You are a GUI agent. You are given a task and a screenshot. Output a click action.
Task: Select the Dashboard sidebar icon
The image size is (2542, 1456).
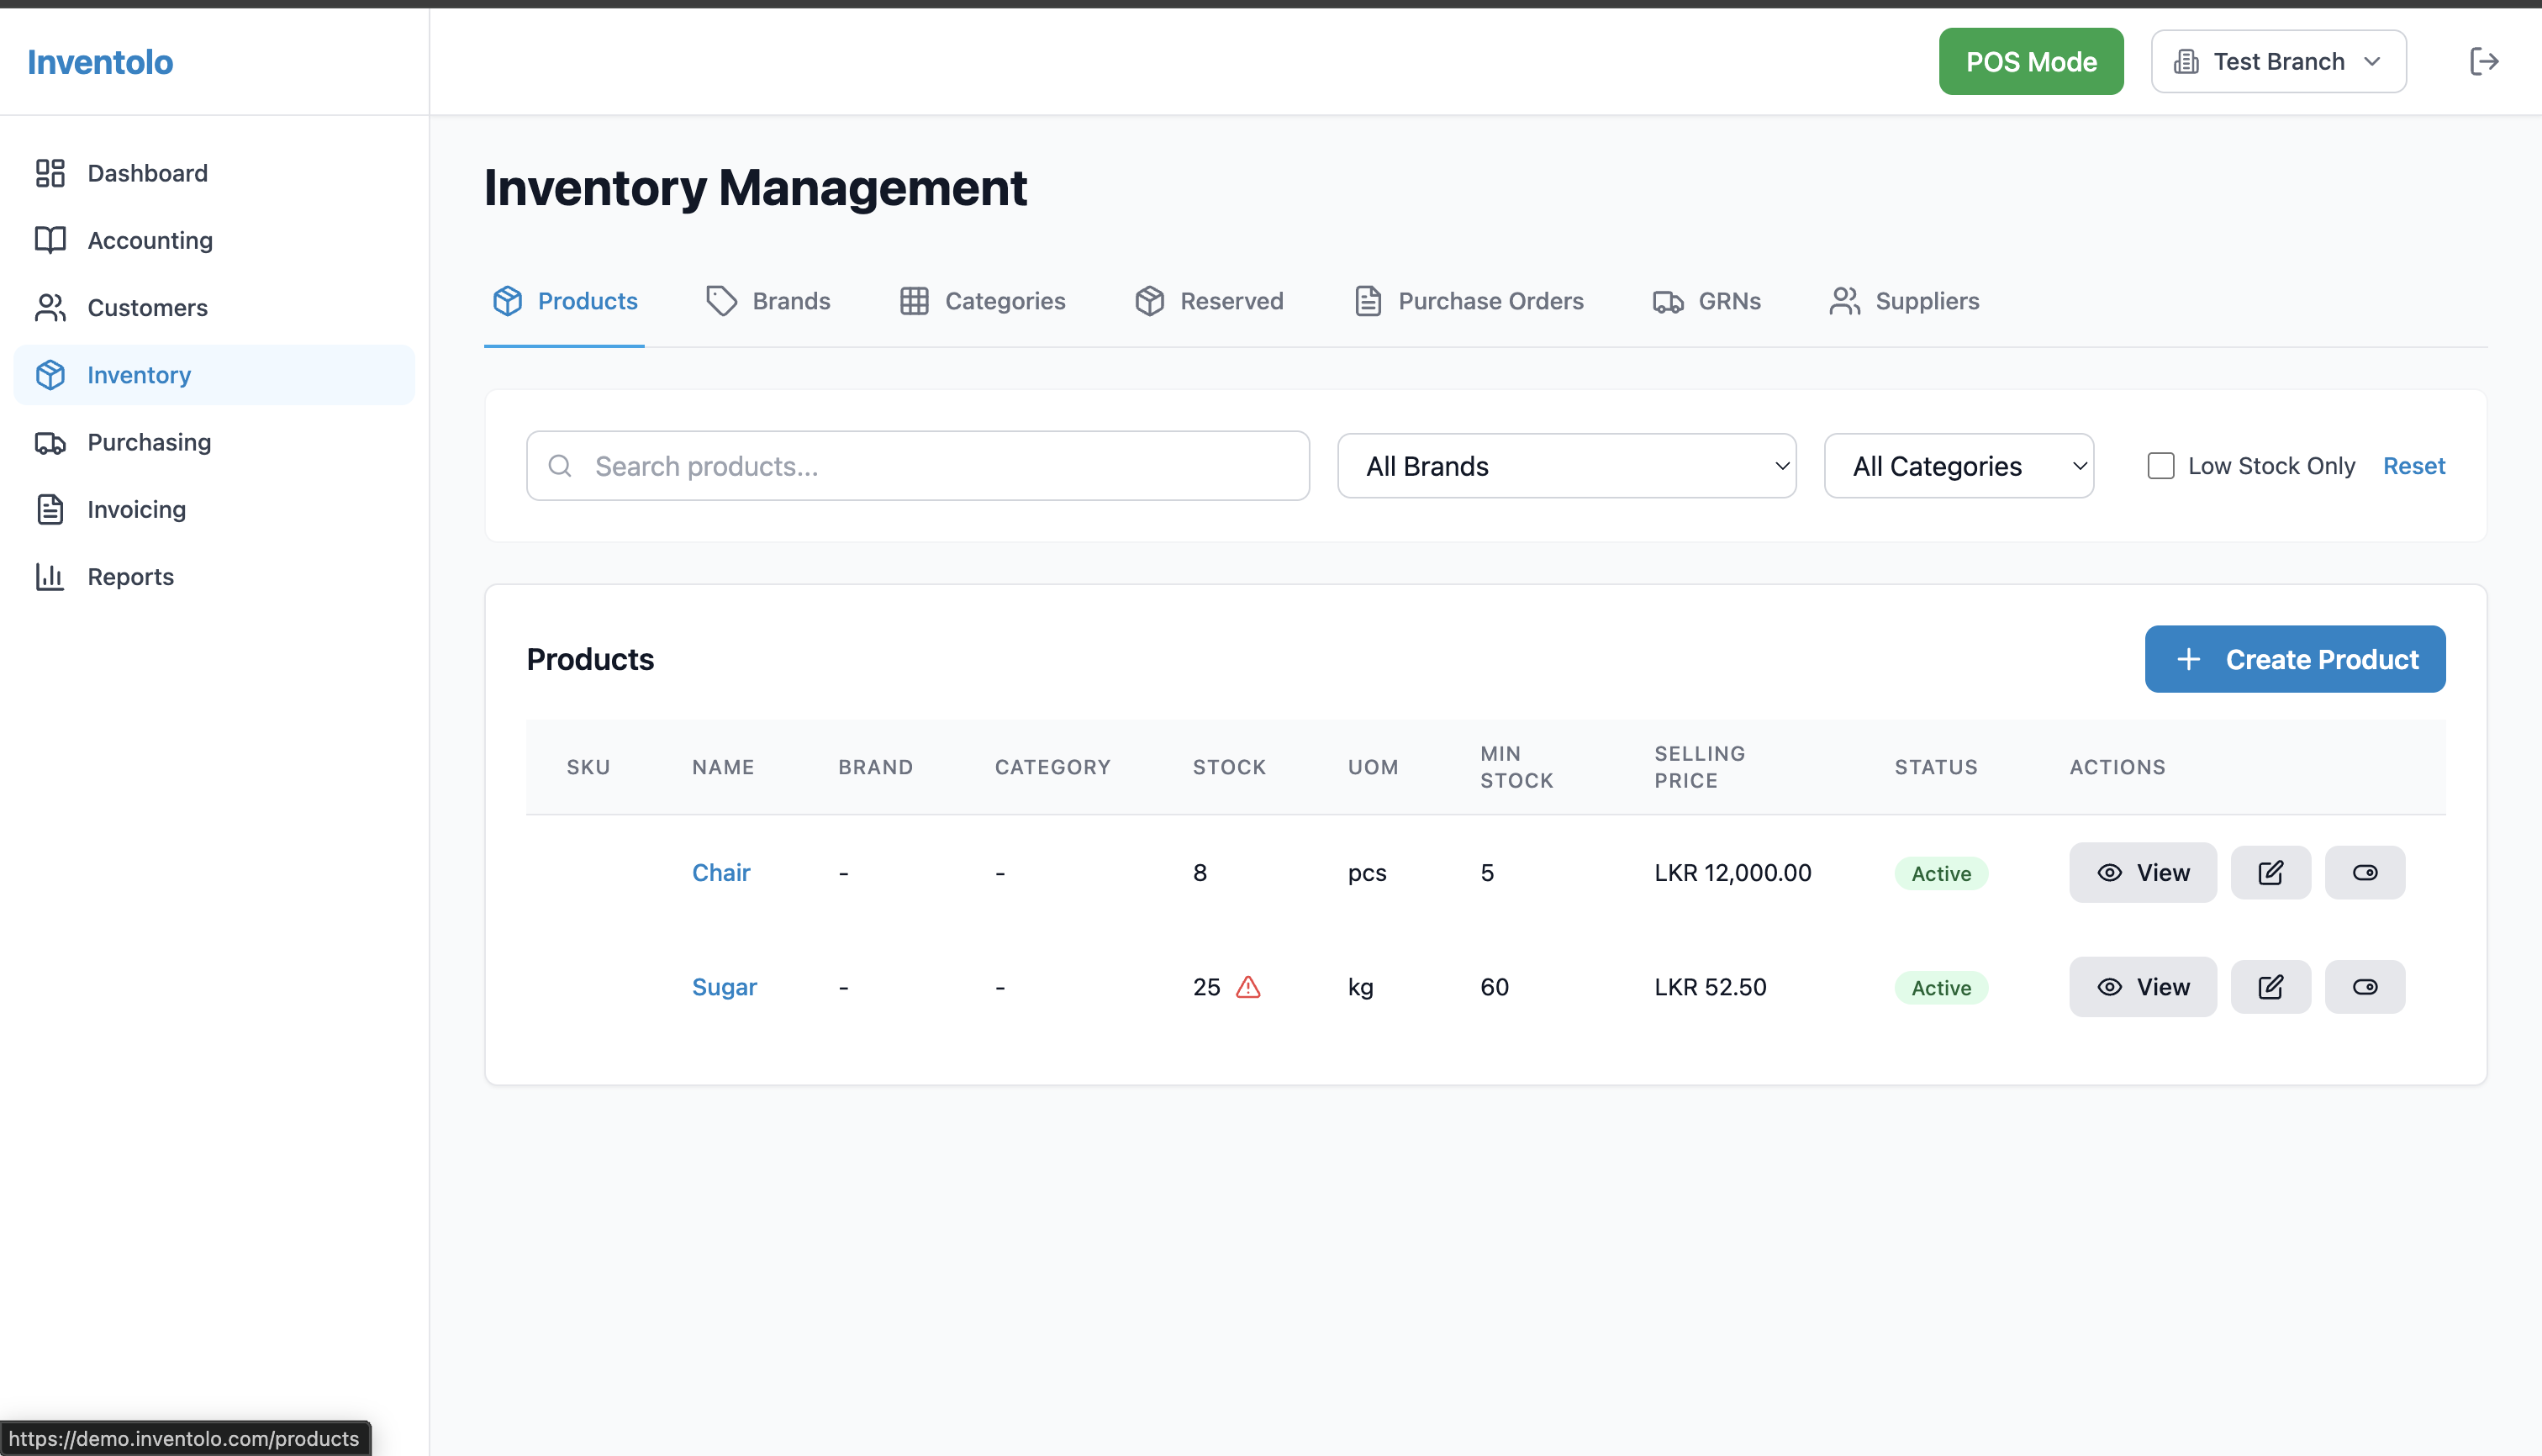[x=51, y=172]
